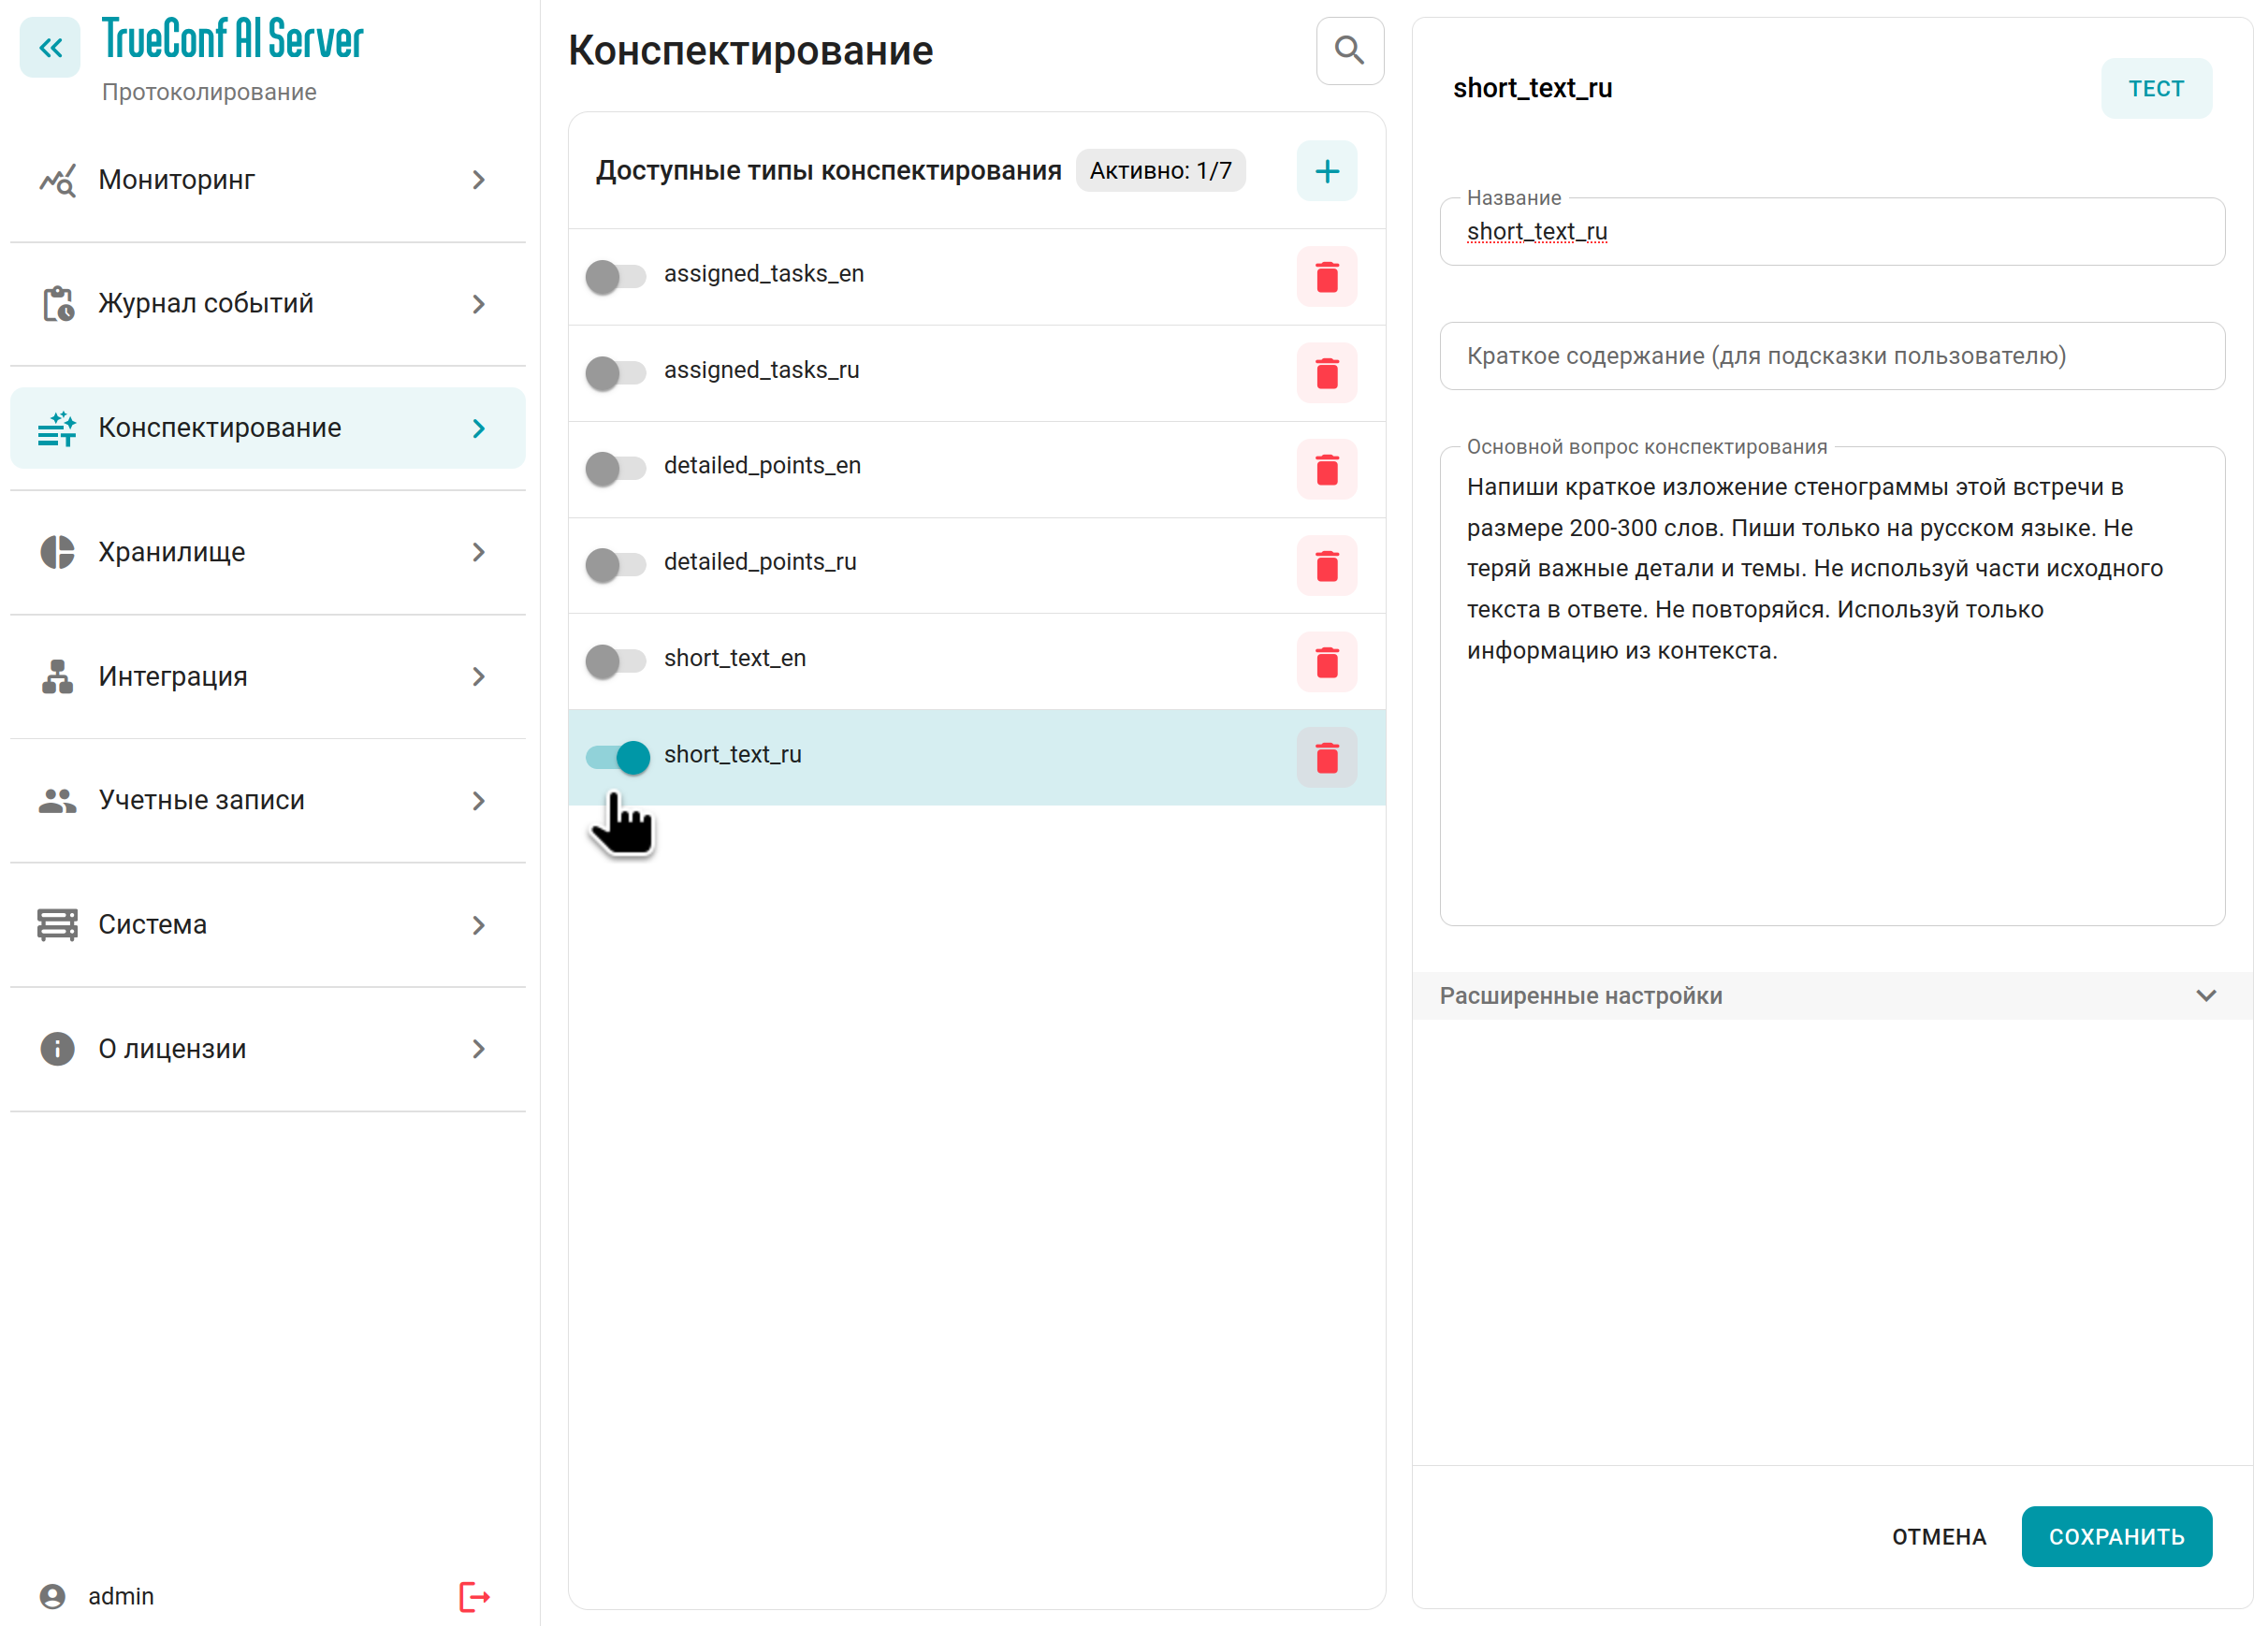This screenshot has height=1626, width=2268.
Task: Open the Мониторинг section icon
Action: (57, 180)
